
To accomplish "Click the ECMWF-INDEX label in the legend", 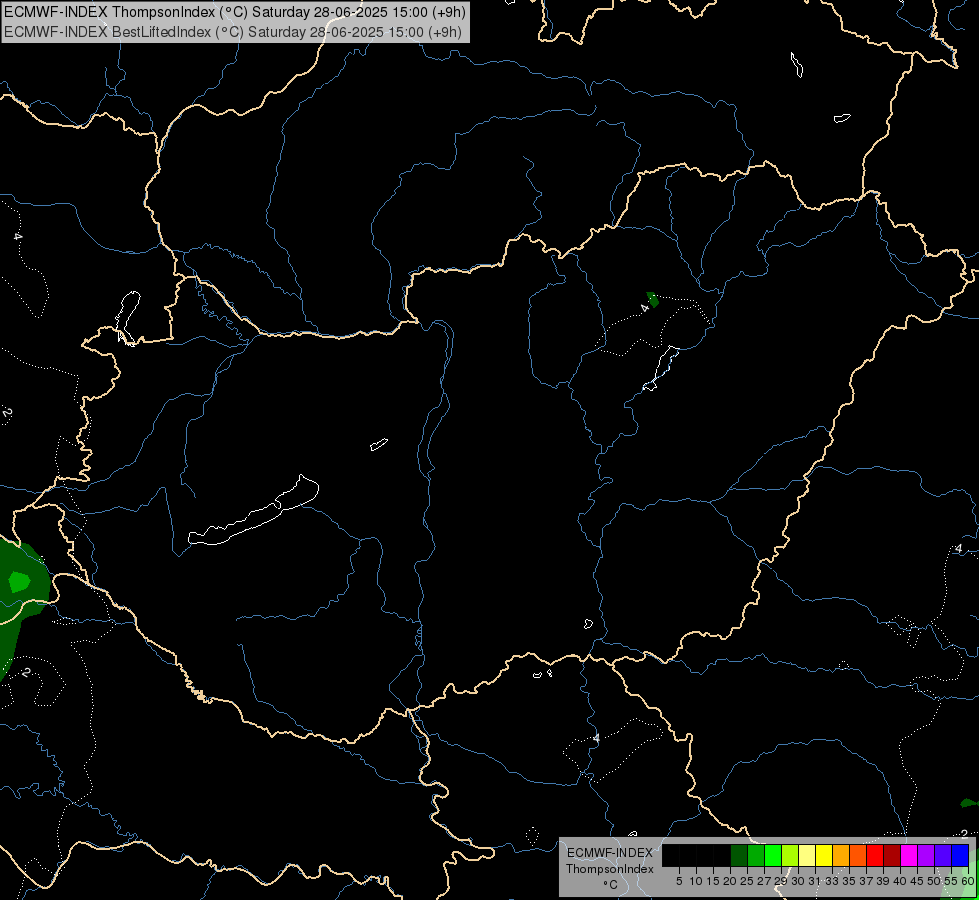I will point(610,853).
